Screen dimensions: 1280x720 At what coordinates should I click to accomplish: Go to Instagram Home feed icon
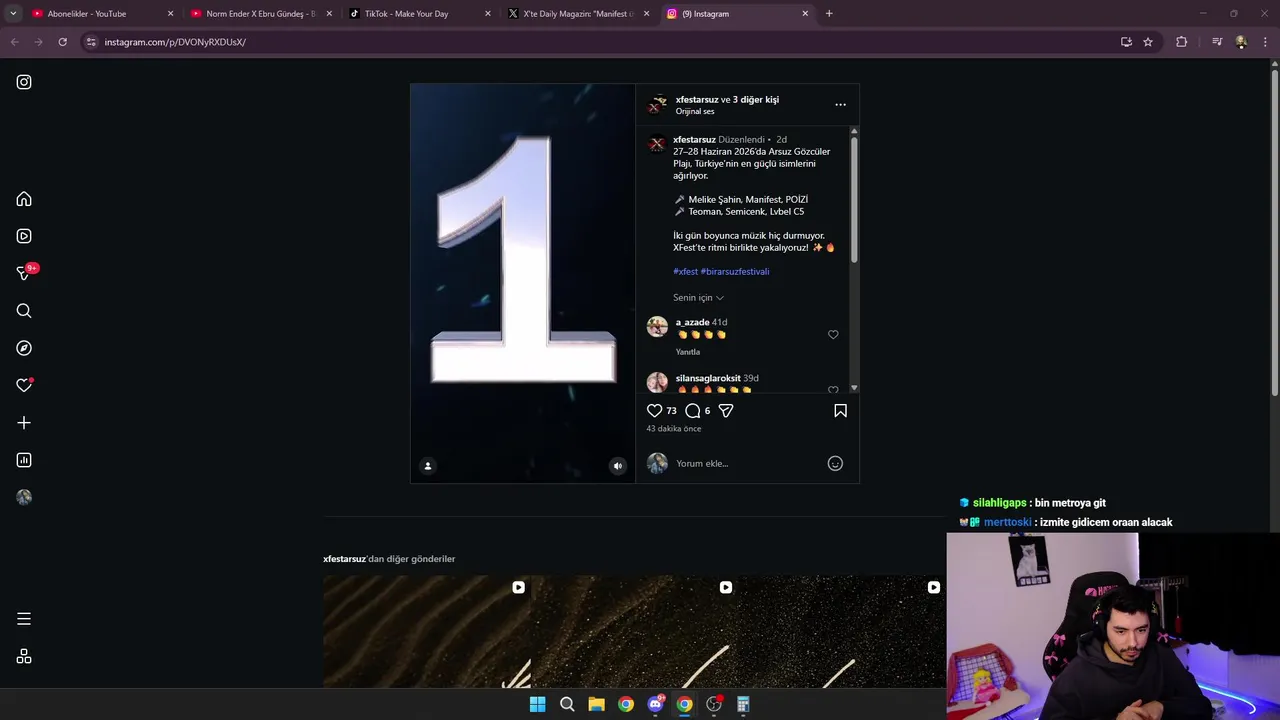[x=24, y=199]
